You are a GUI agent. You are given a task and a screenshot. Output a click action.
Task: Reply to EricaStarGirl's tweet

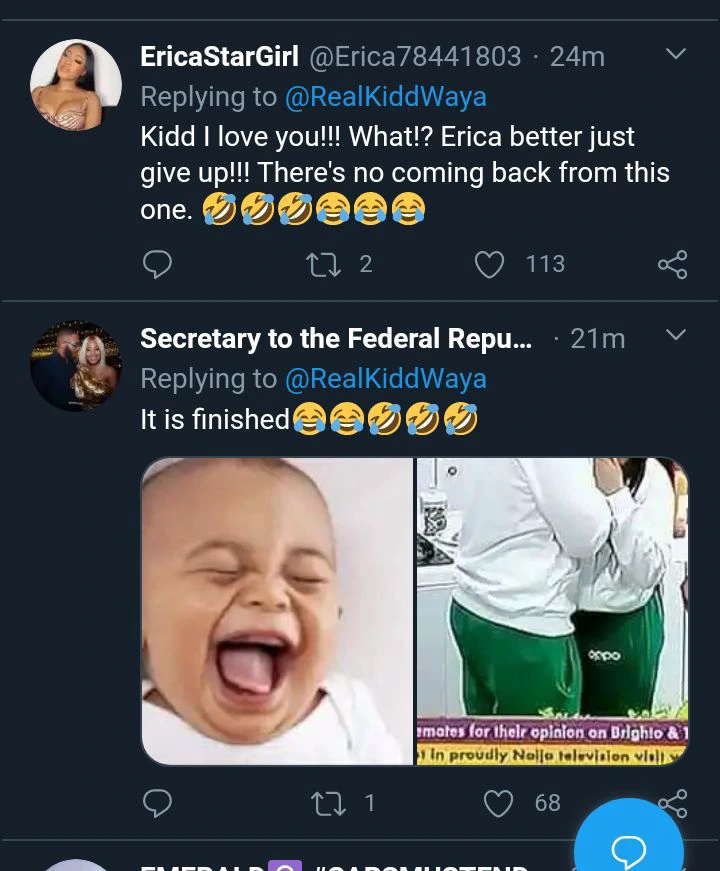157,264
